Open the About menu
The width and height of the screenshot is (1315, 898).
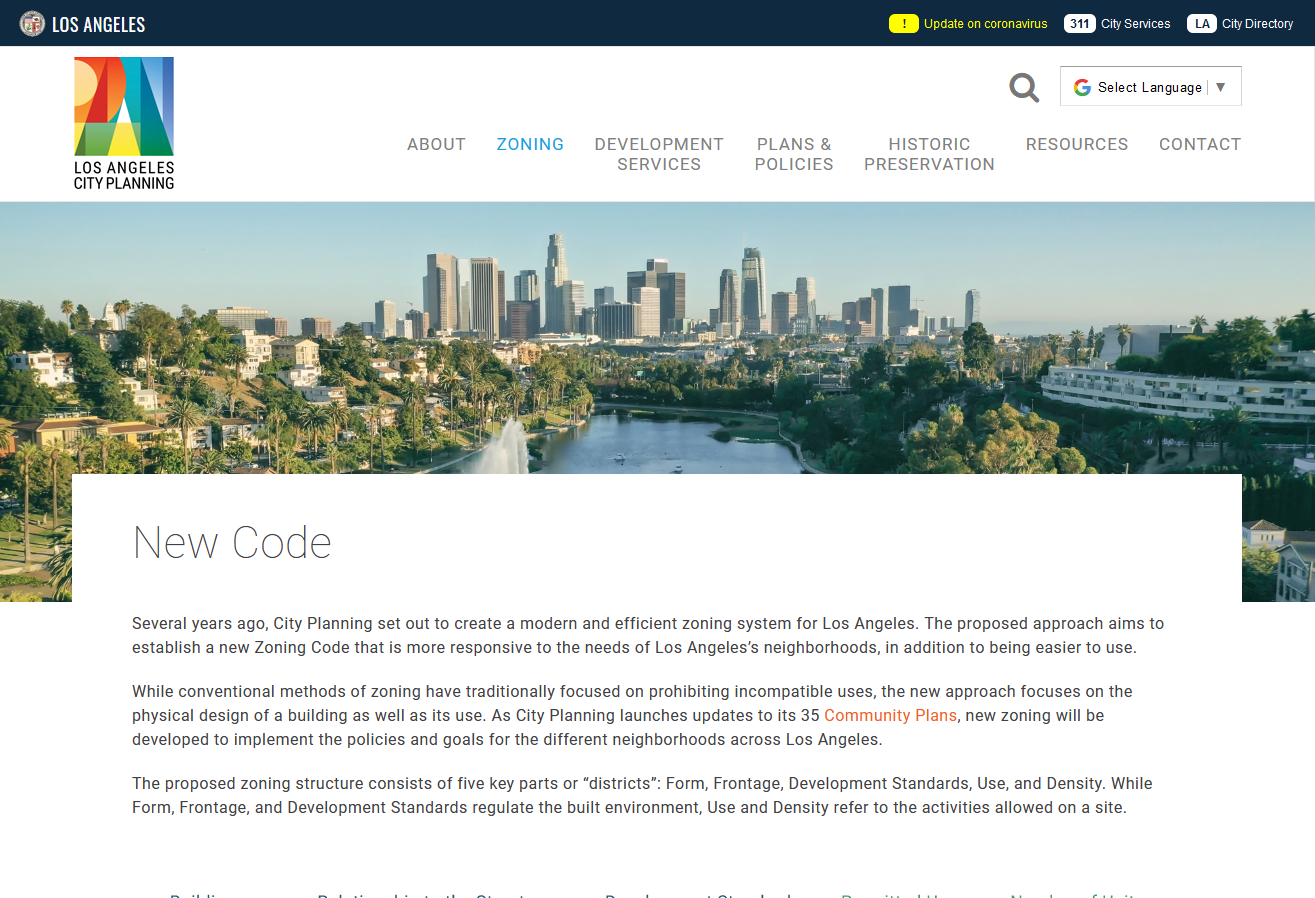pos(436,144)
